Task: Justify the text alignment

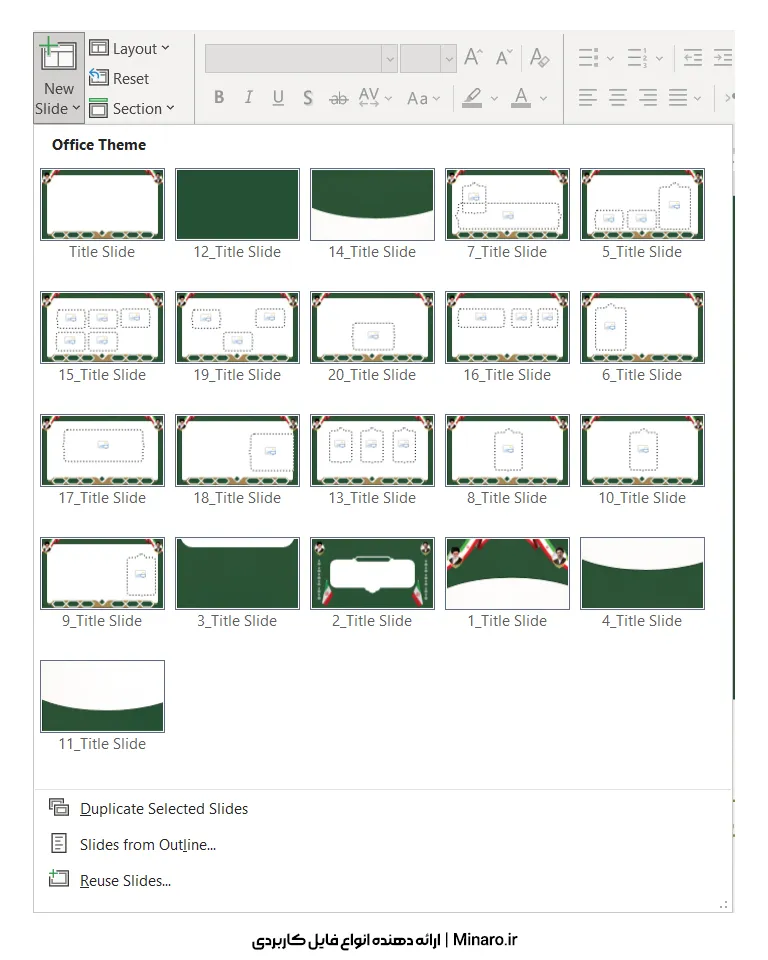Action: [x=677, y=97]
